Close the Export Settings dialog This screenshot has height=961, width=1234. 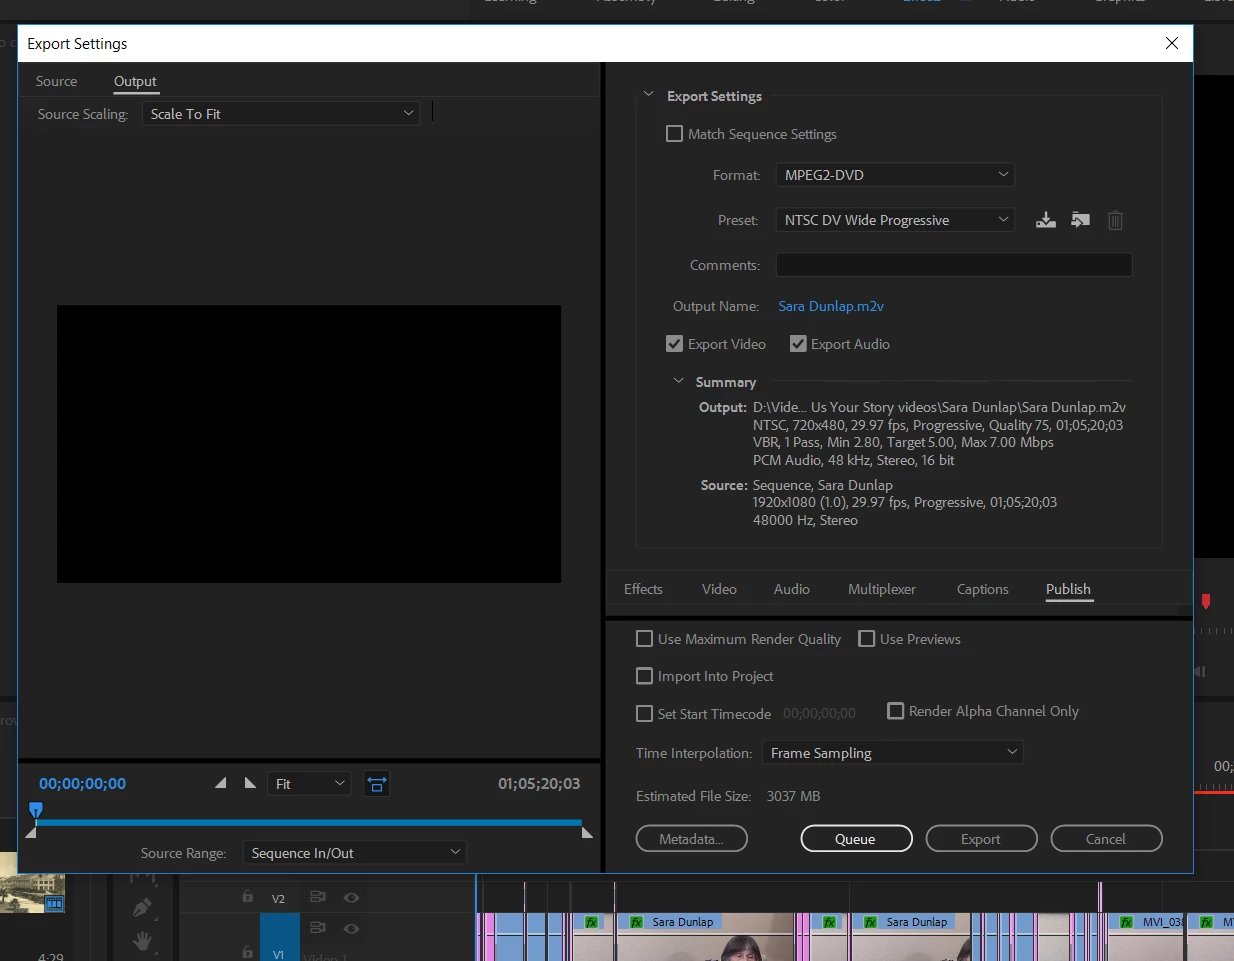tap(1172, 43)
